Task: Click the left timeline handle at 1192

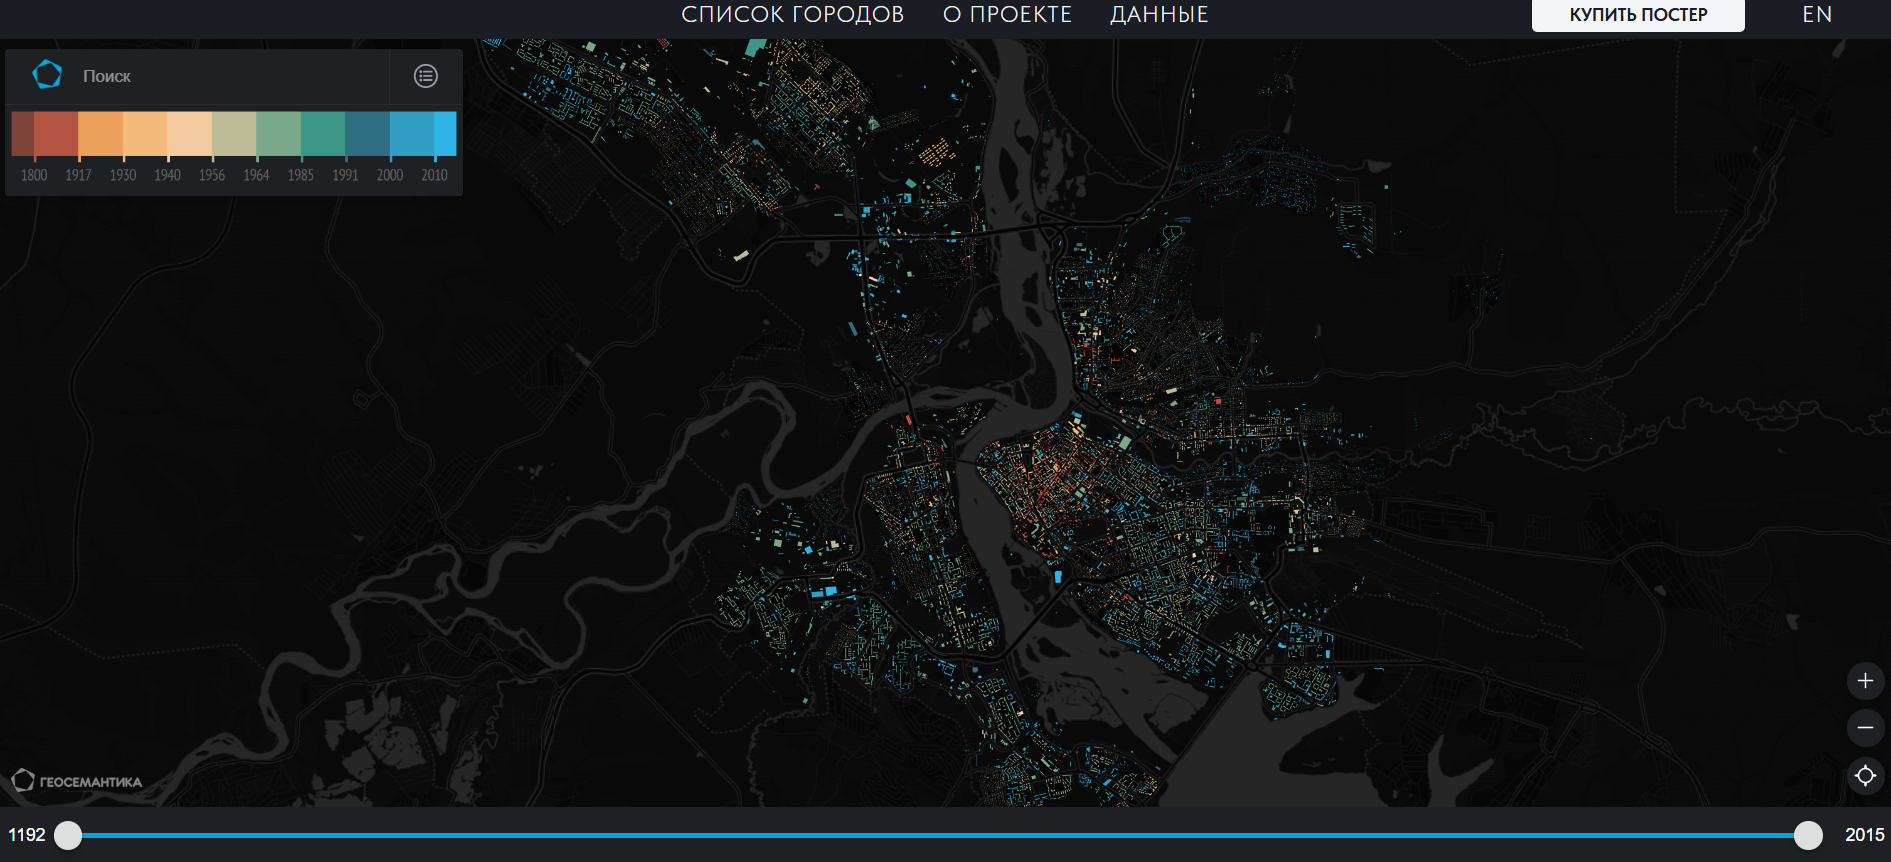Action: [68, 835]
